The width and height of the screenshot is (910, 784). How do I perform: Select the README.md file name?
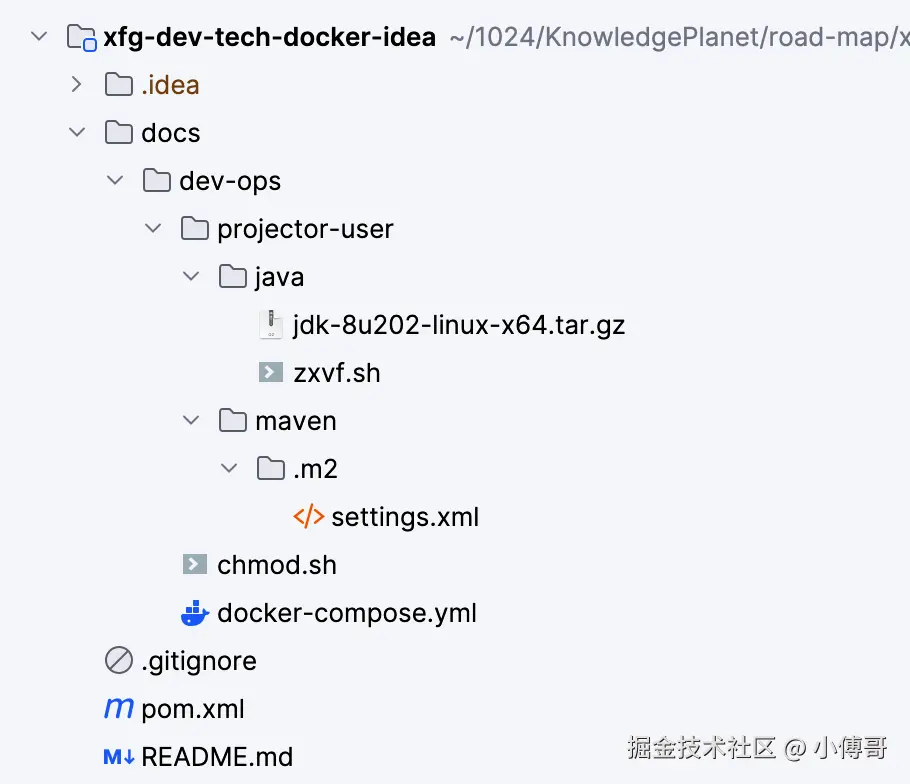tap(217, 757)
